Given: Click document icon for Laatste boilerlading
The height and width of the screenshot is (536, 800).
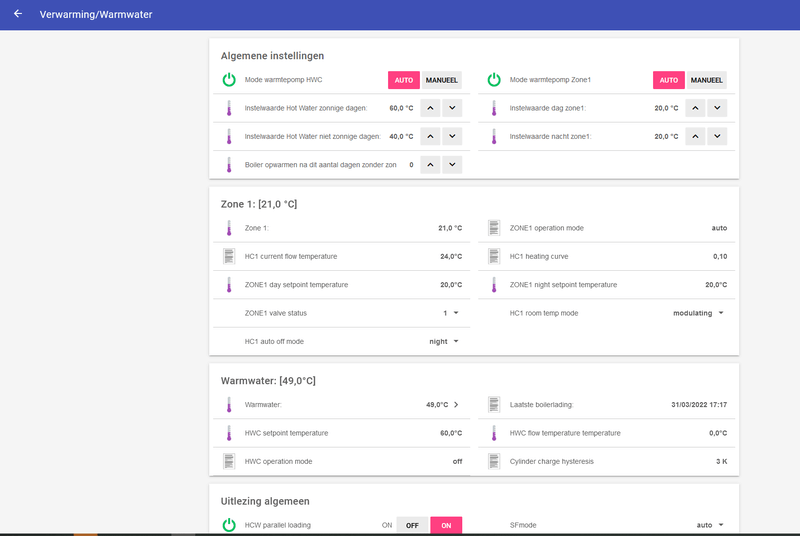Looking at the screenshot, I should point(494,404).
